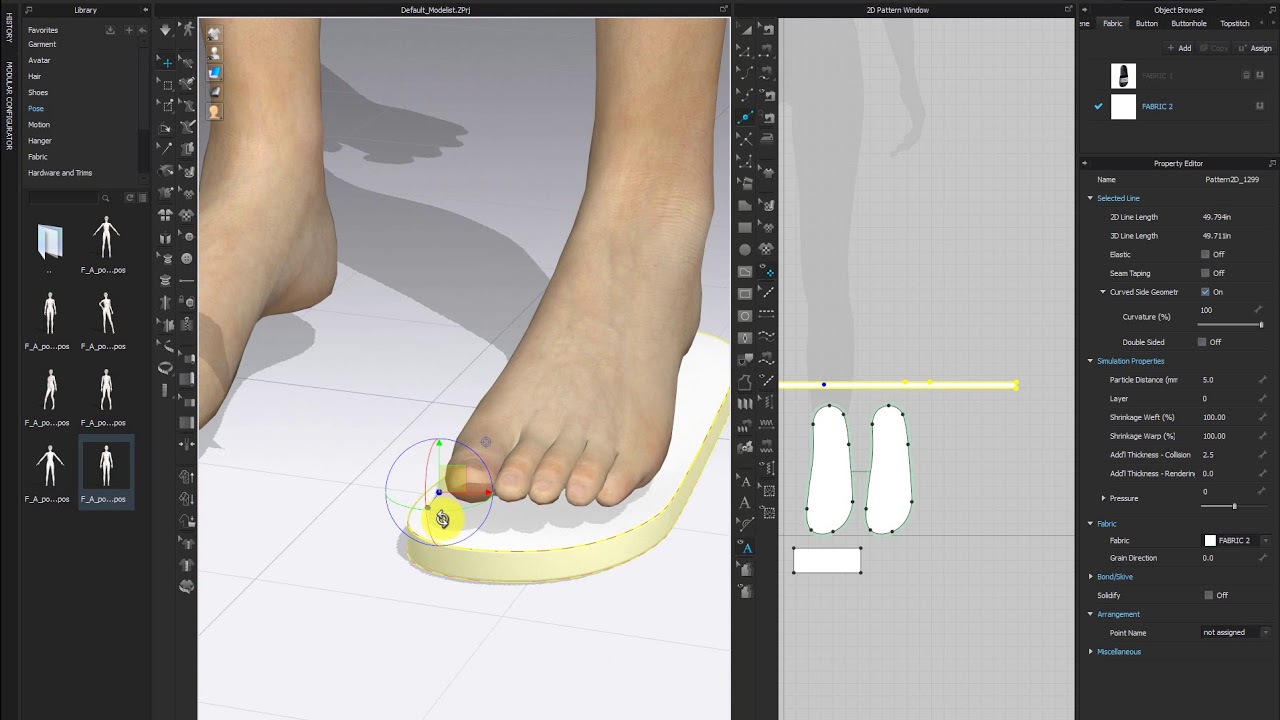The height and width of the screenshot is (720, 1280).
Task: Collapse the Selected Line section
Action: (1090, 198)
